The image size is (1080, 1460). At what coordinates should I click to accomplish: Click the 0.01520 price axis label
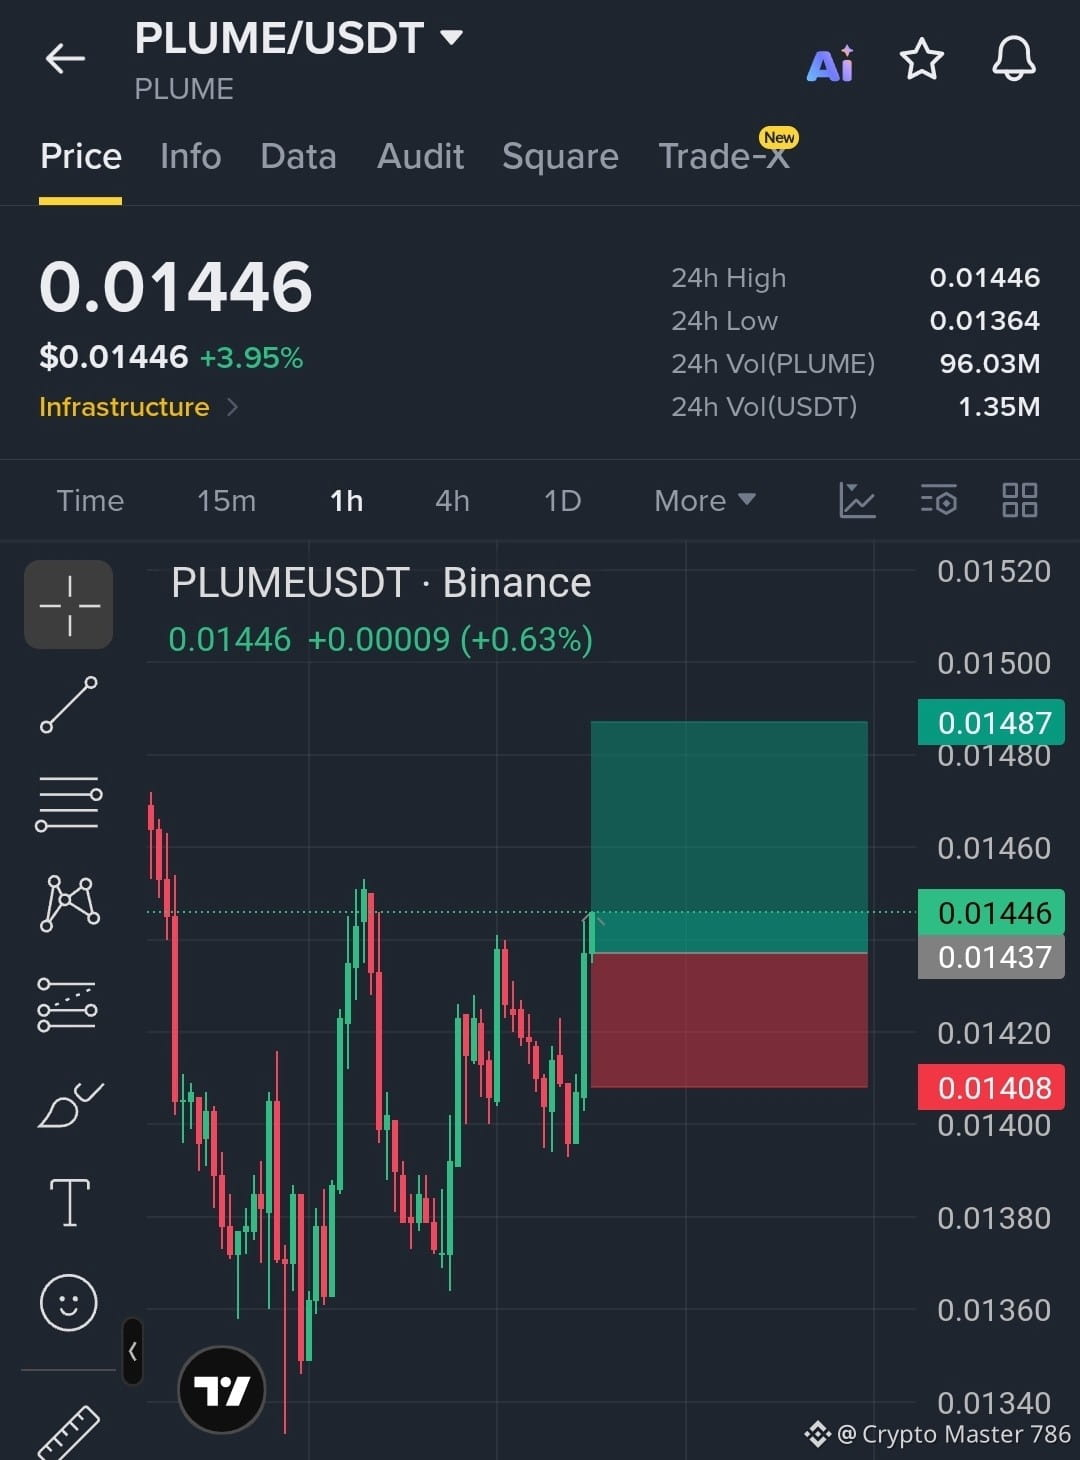(x=993, y=571)
